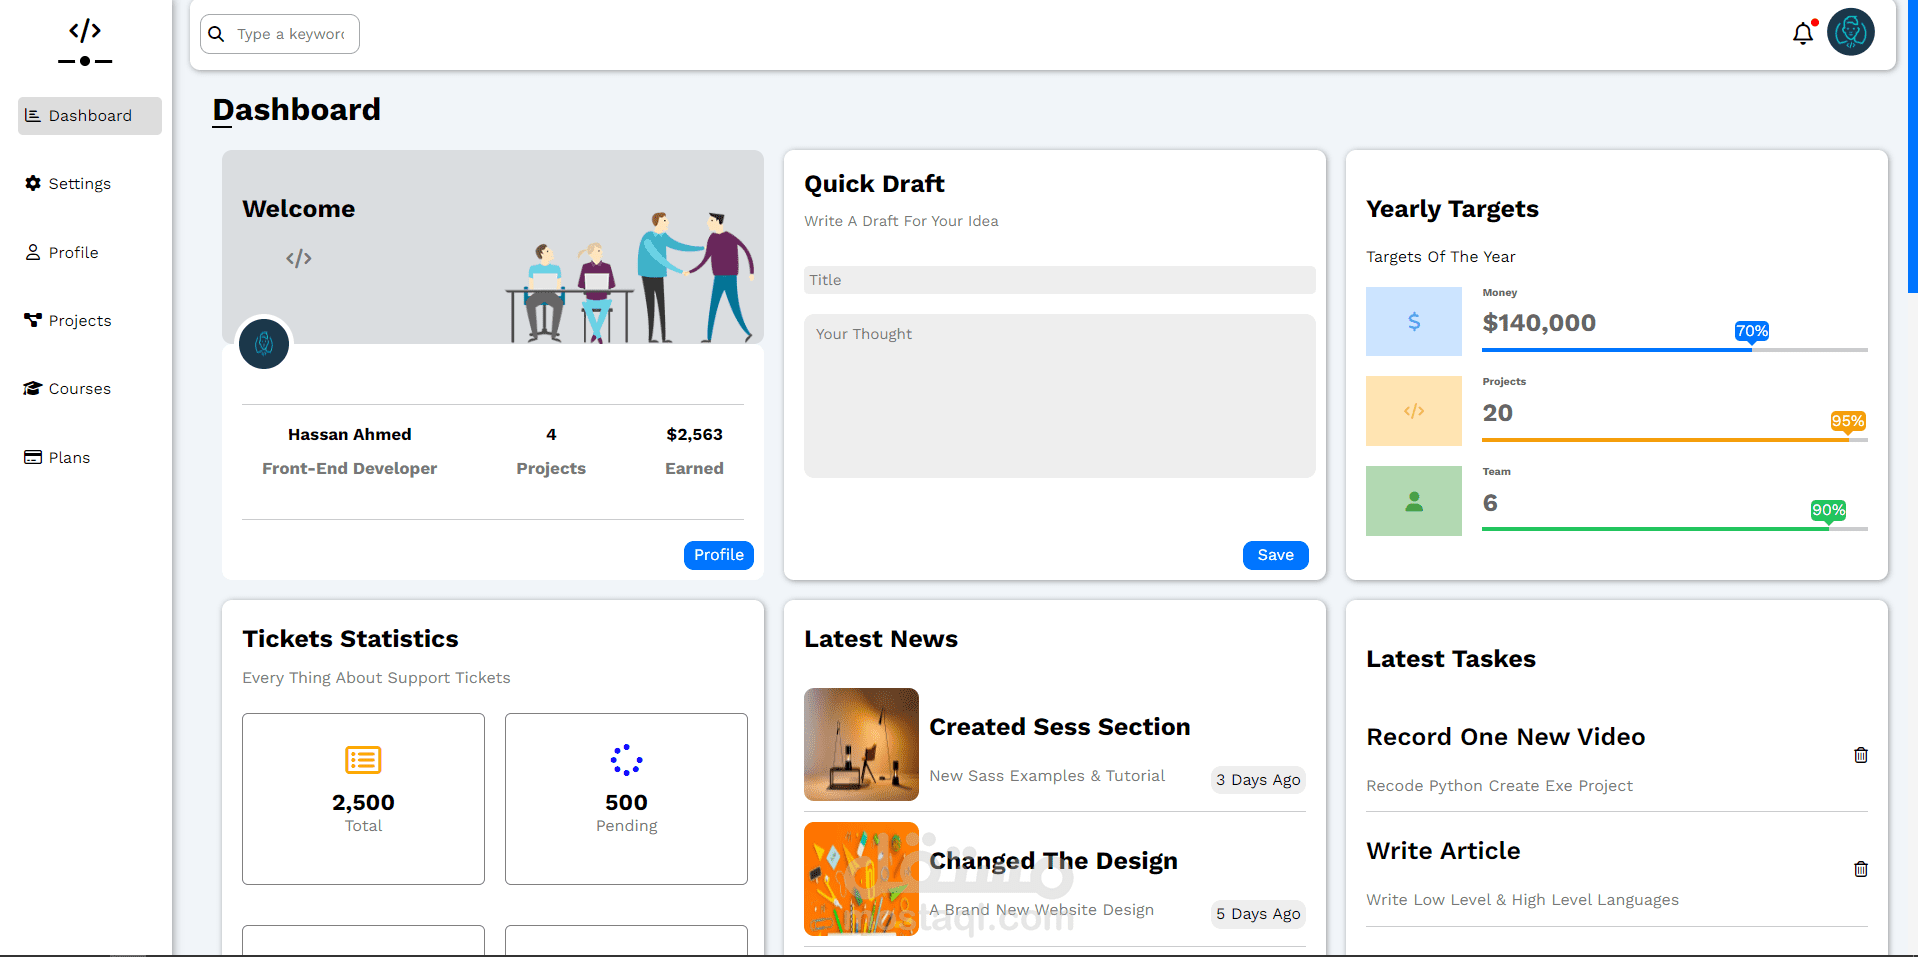
Task: Click the Hassan Ahmed name
Action: 350,434
